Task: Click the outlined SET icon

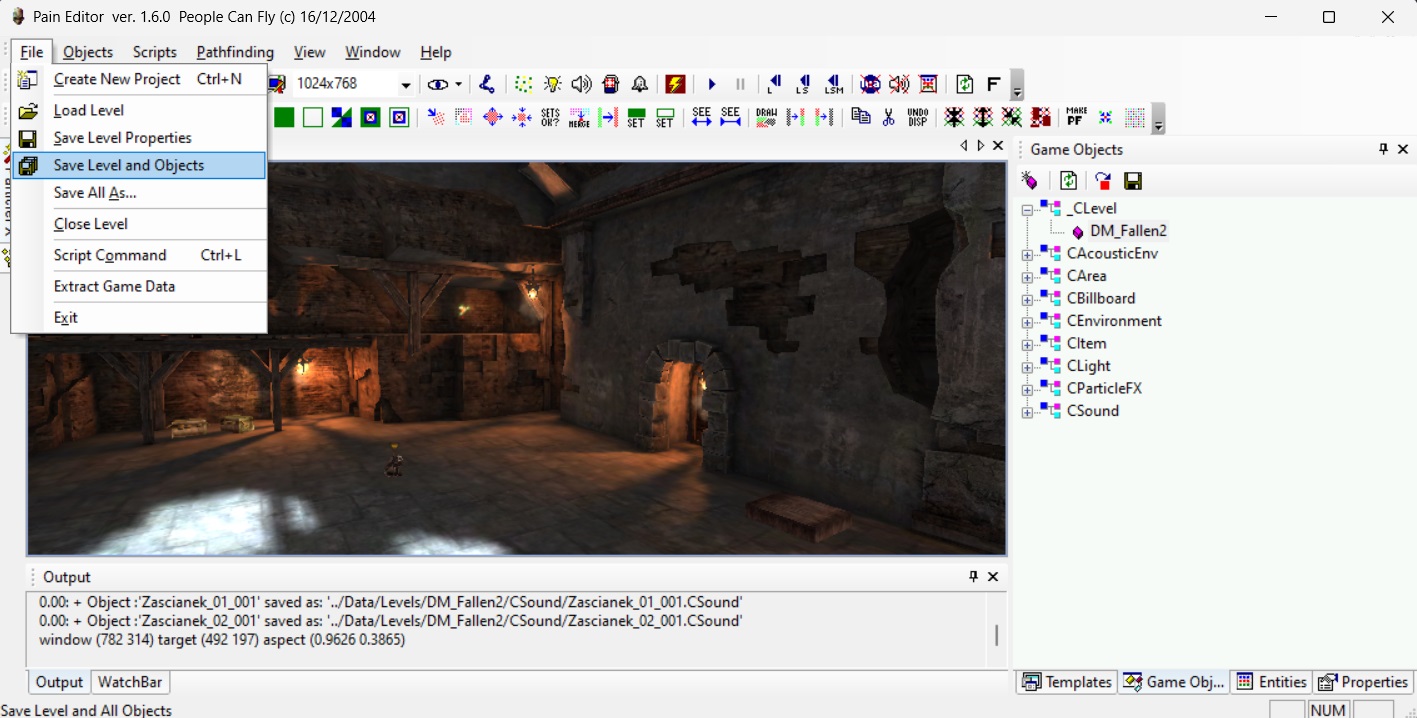Action: 665,117
